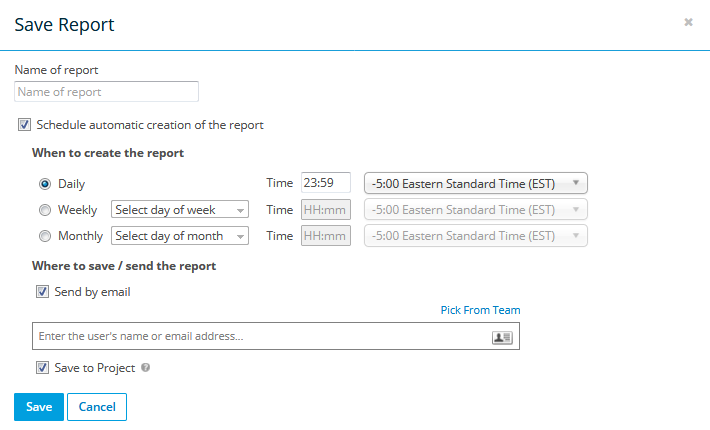Open the Monthly row time zone dropdown
Image resolution: width=710 pixels, height=430 pixels.
[476, 236]
